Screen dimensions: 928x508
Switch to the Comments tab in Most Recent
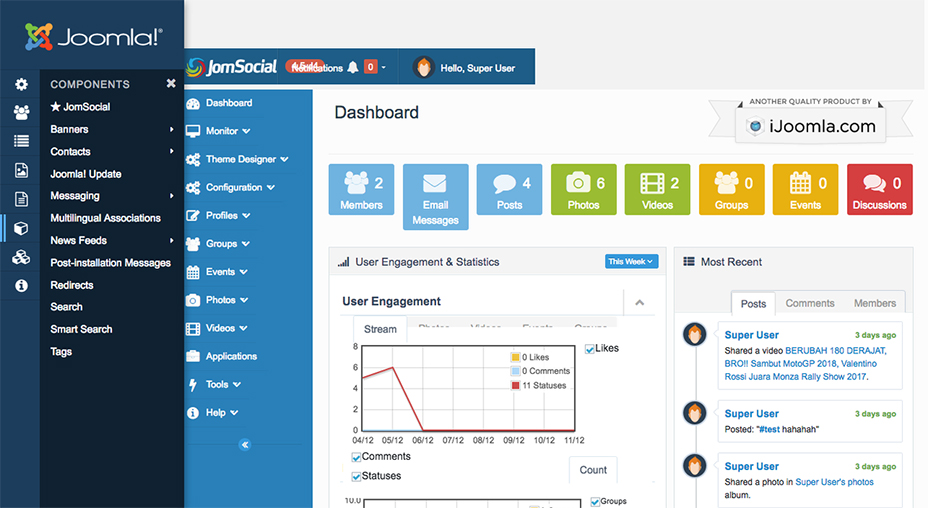pyautogui.click(x=810, y=303)
